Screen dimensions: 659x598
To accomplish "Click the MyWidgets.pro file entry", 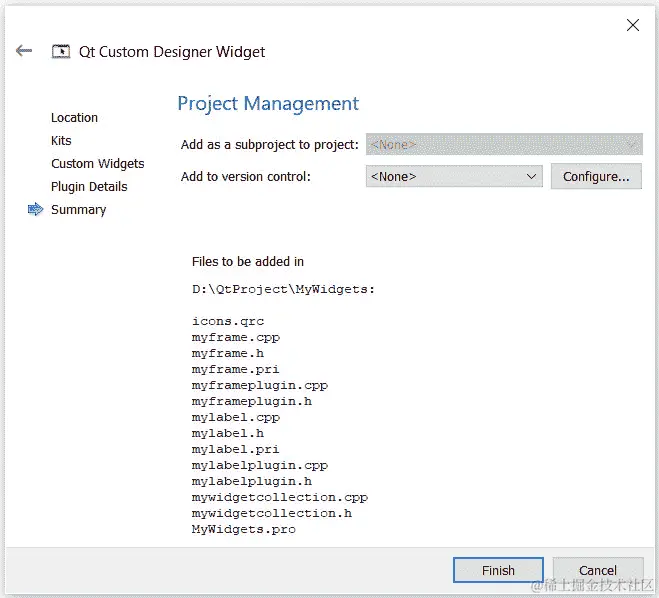I will (x=244, y=530).
